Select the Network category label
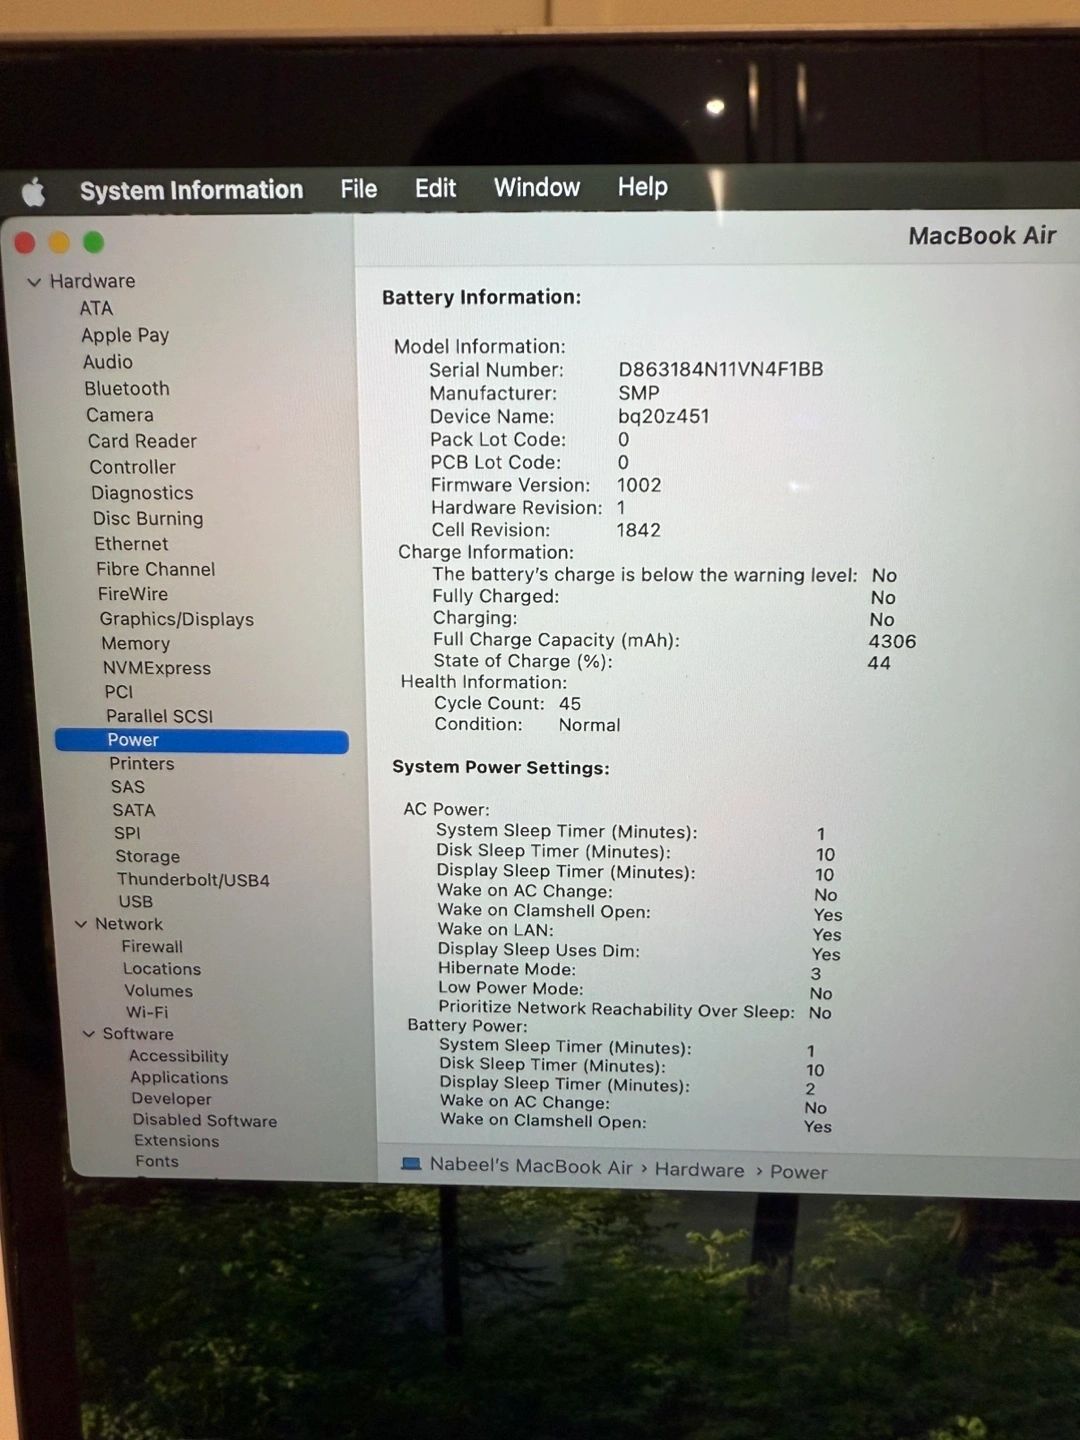The height and width of the screenshot is (1440, 1080). pyautogui.click(x=128, y=924)
